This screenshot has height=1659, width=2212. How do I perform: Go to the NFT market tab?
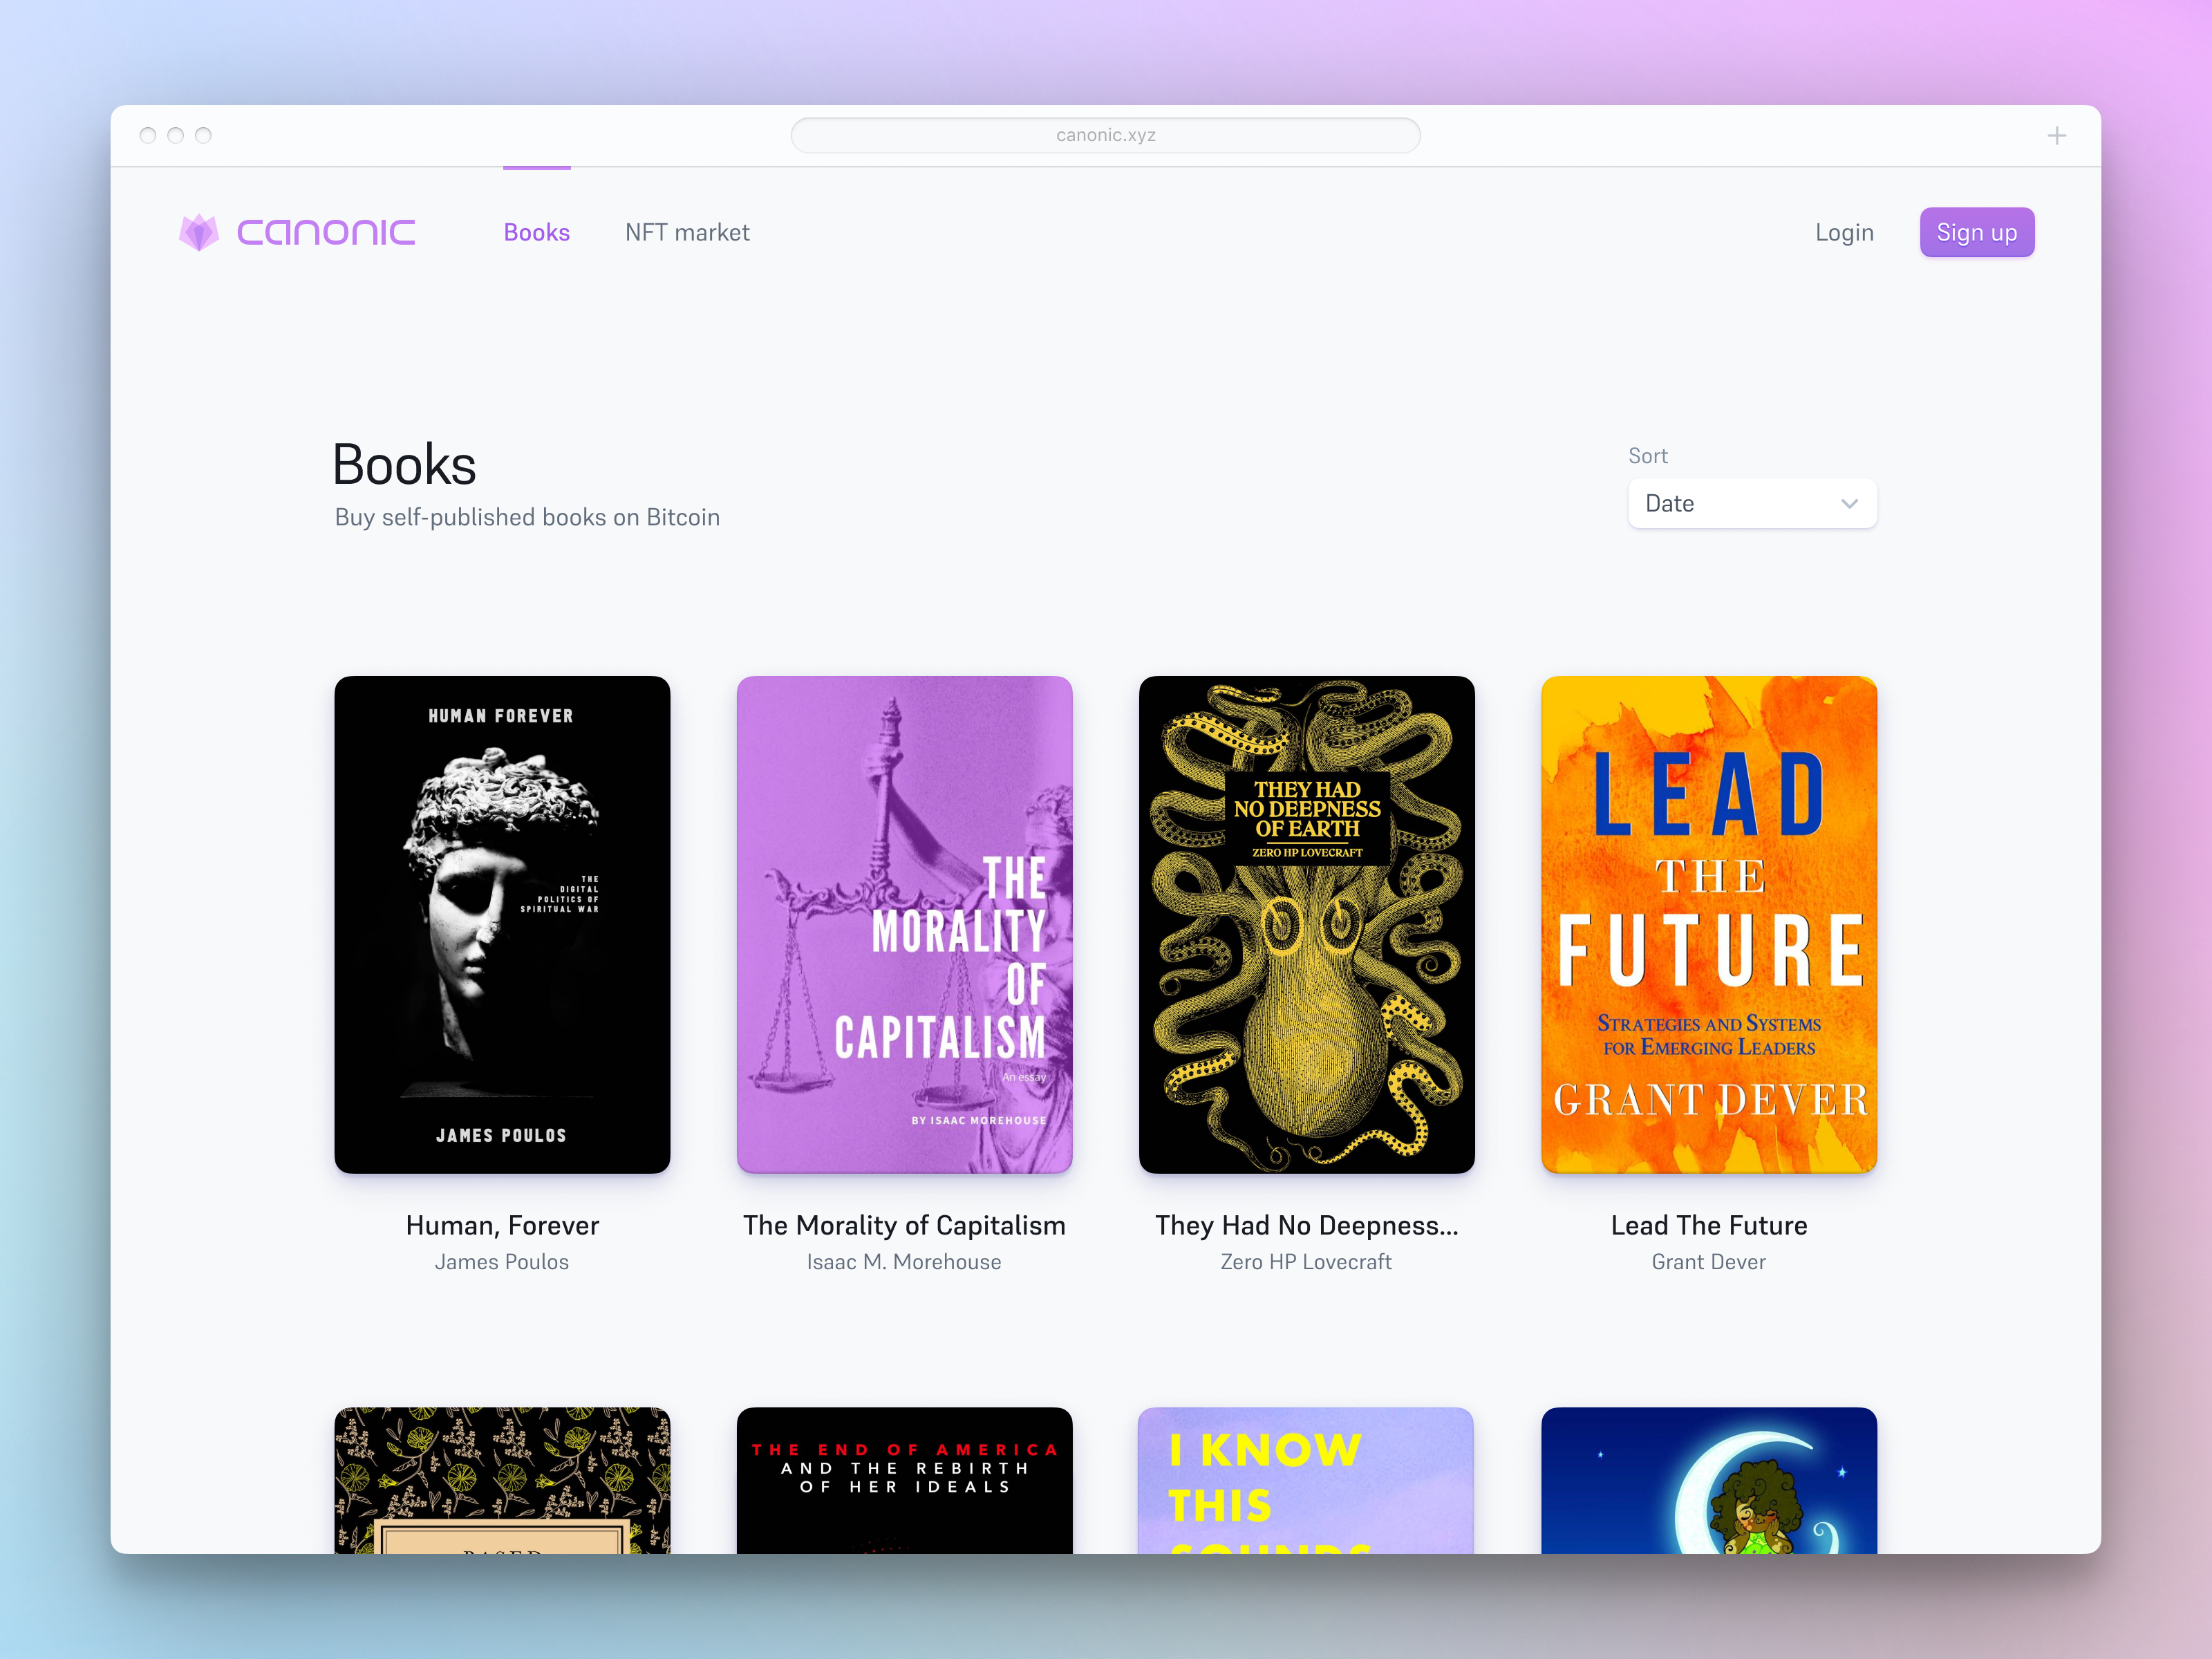coord(687,233)
